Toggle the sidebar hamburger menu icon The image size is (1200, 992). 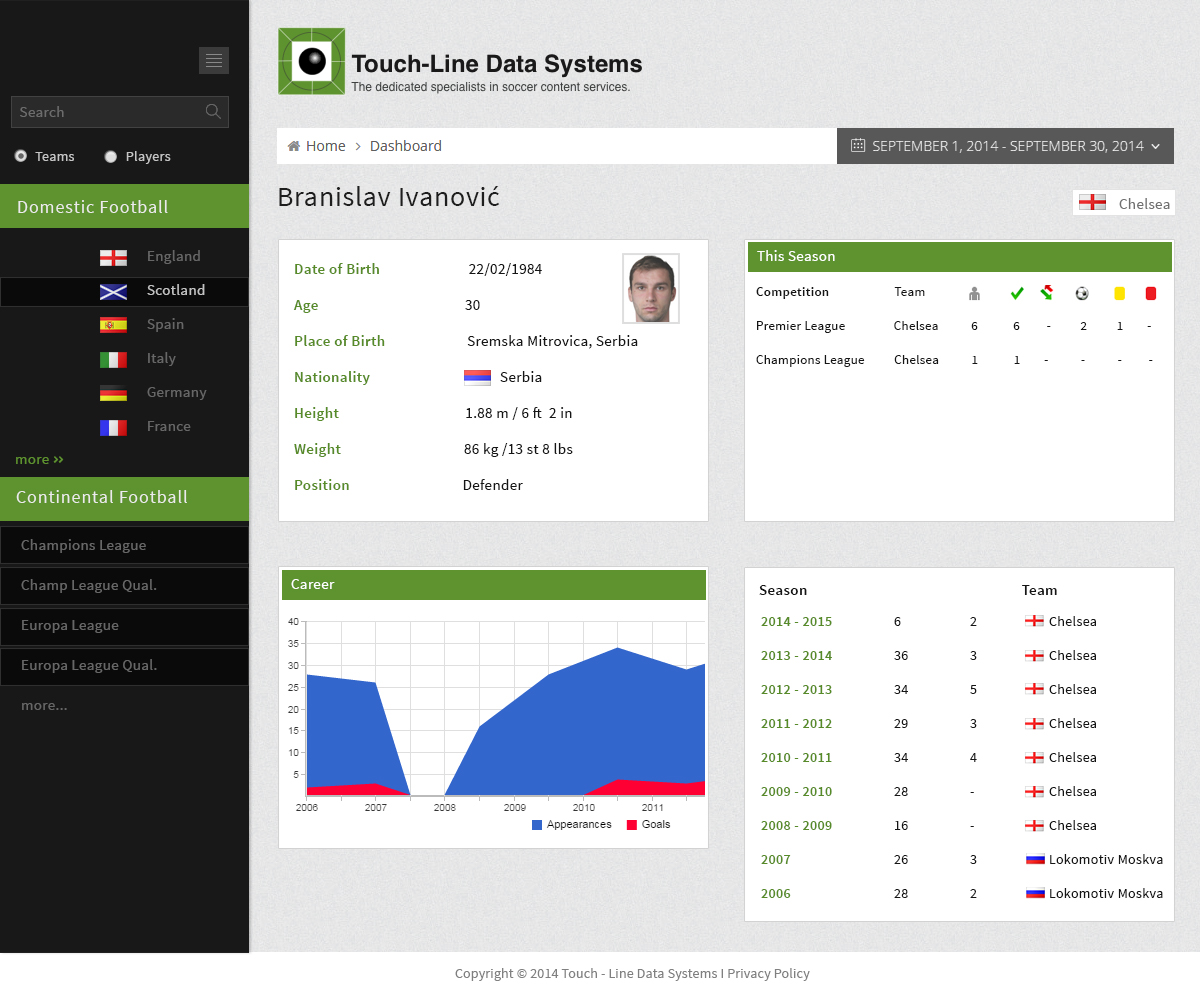(214, 61)
